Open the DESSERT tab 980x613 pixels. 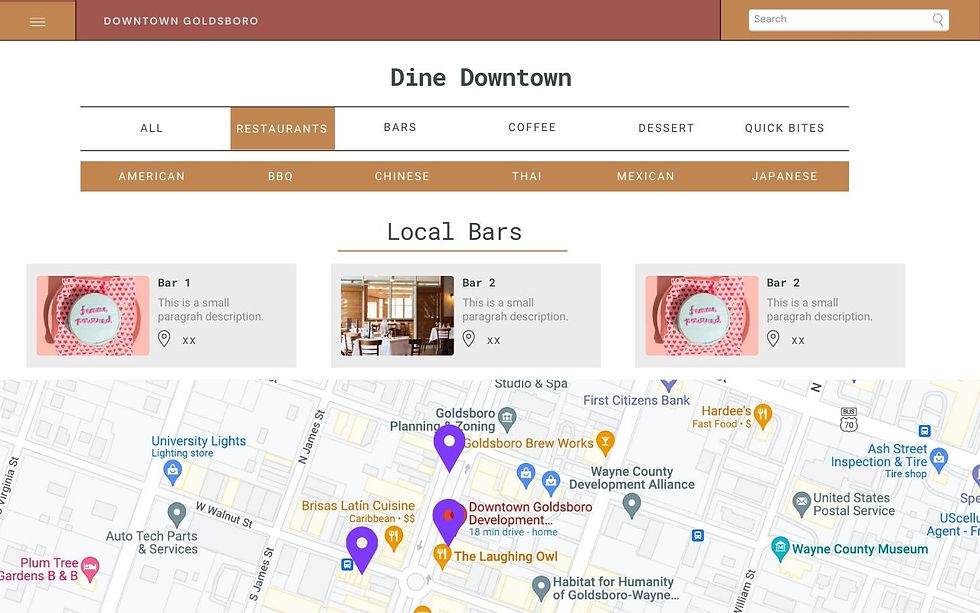click(666, 128)
